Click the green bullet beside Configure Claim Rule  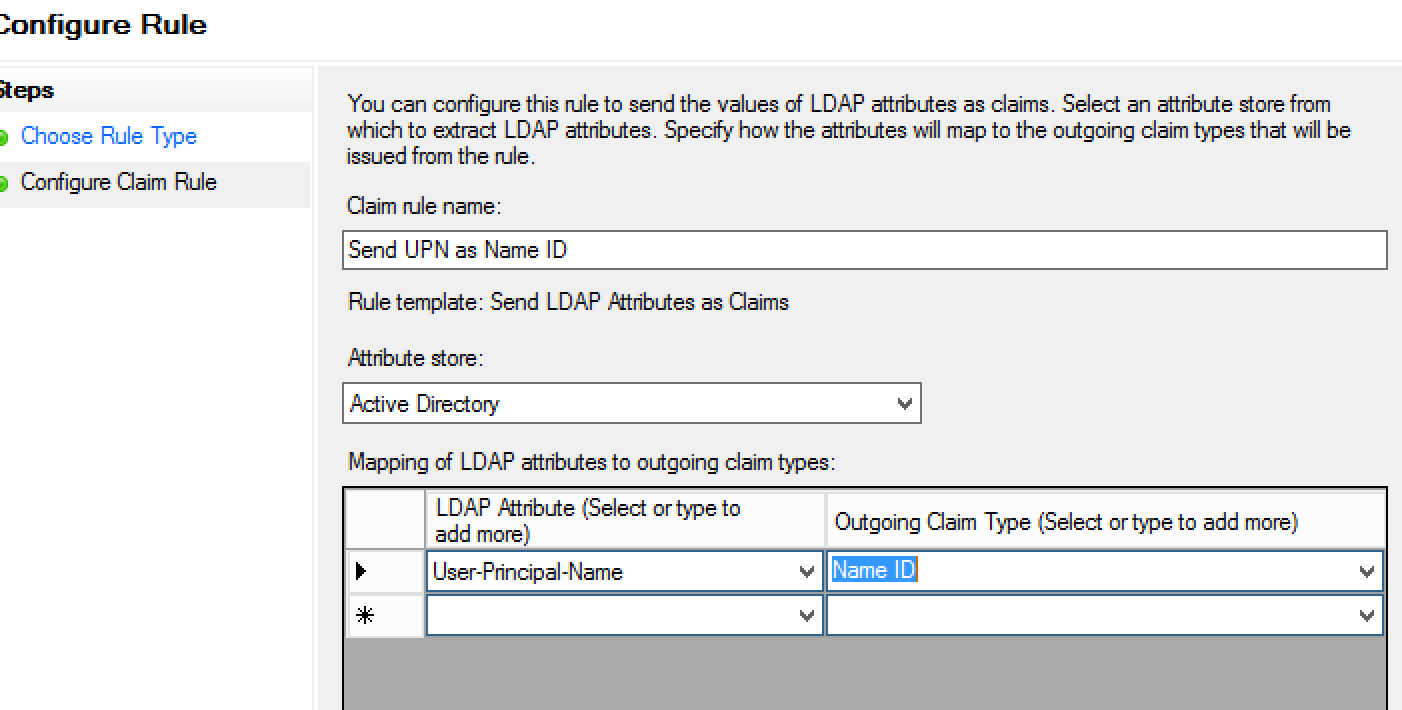point(3,183)
